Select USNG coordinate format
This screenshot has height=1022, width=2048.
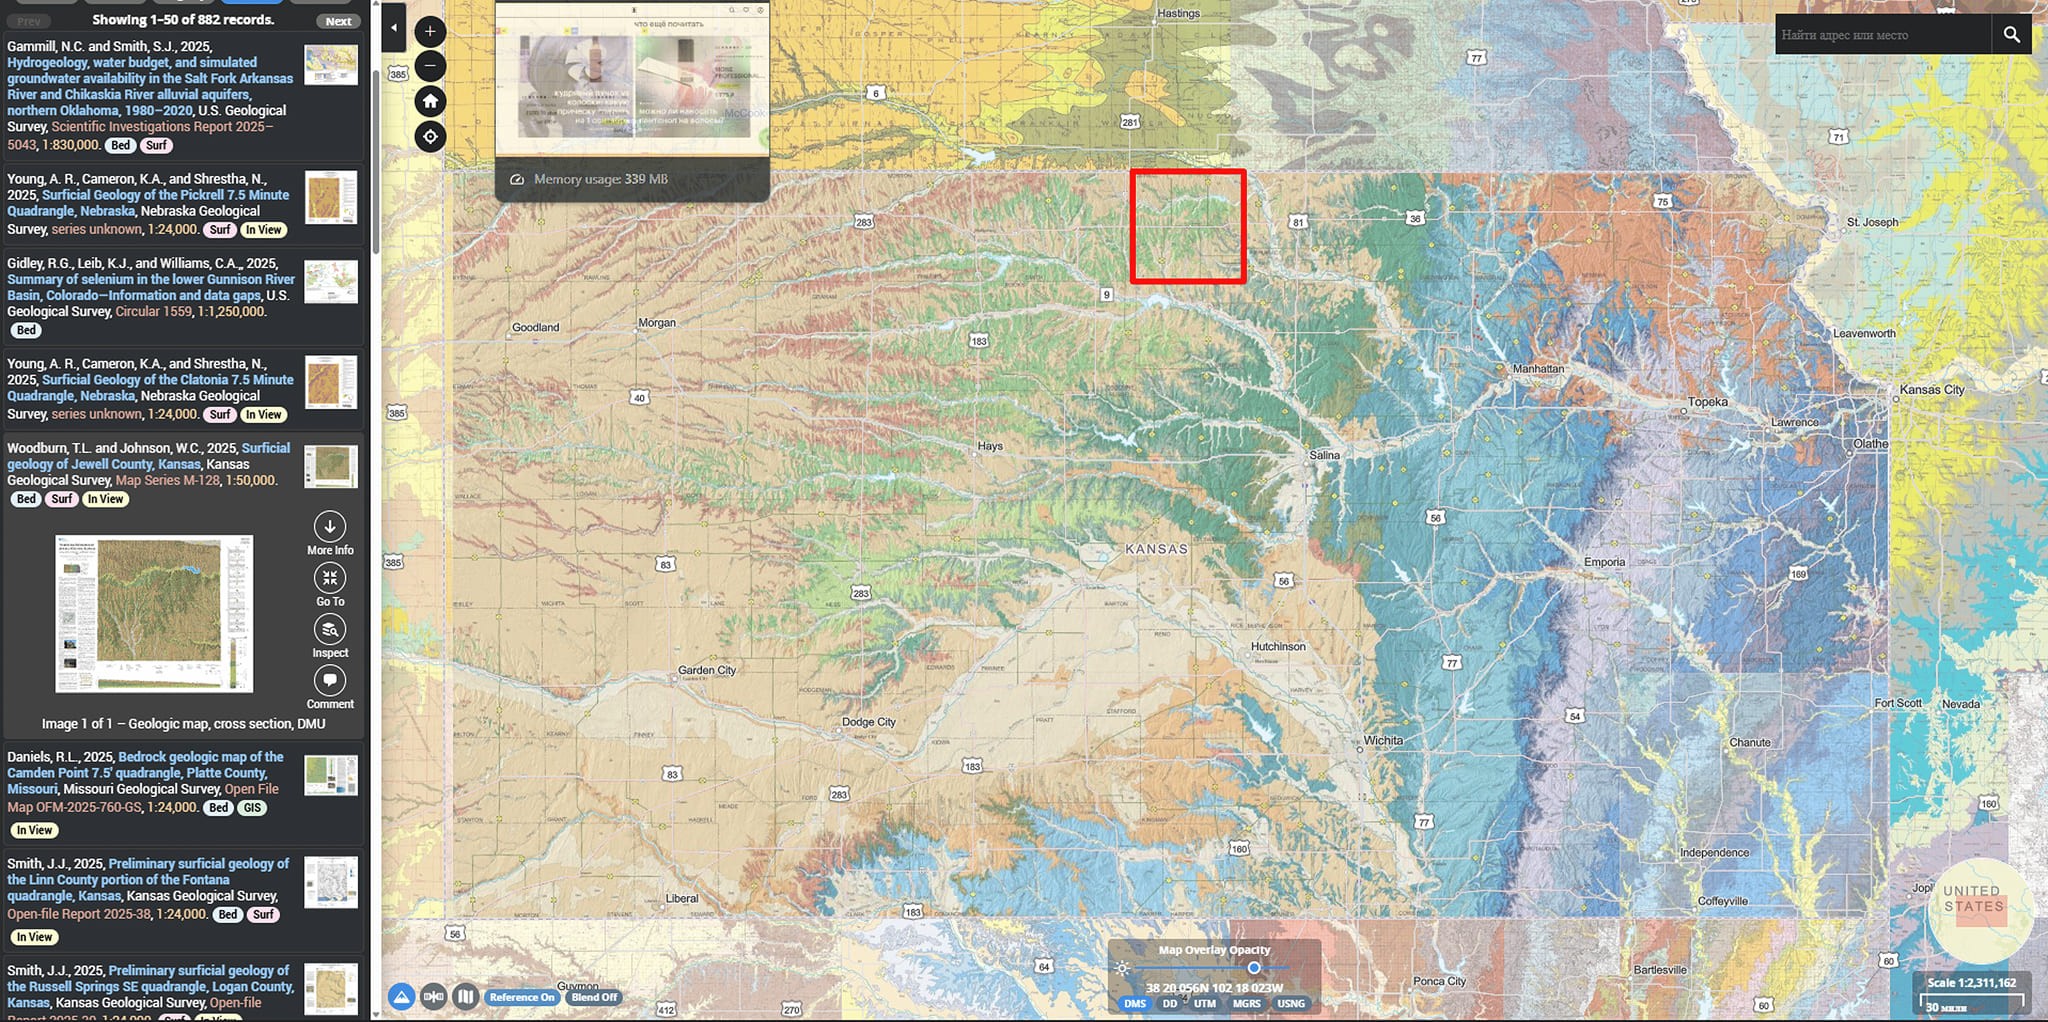1291,1004
